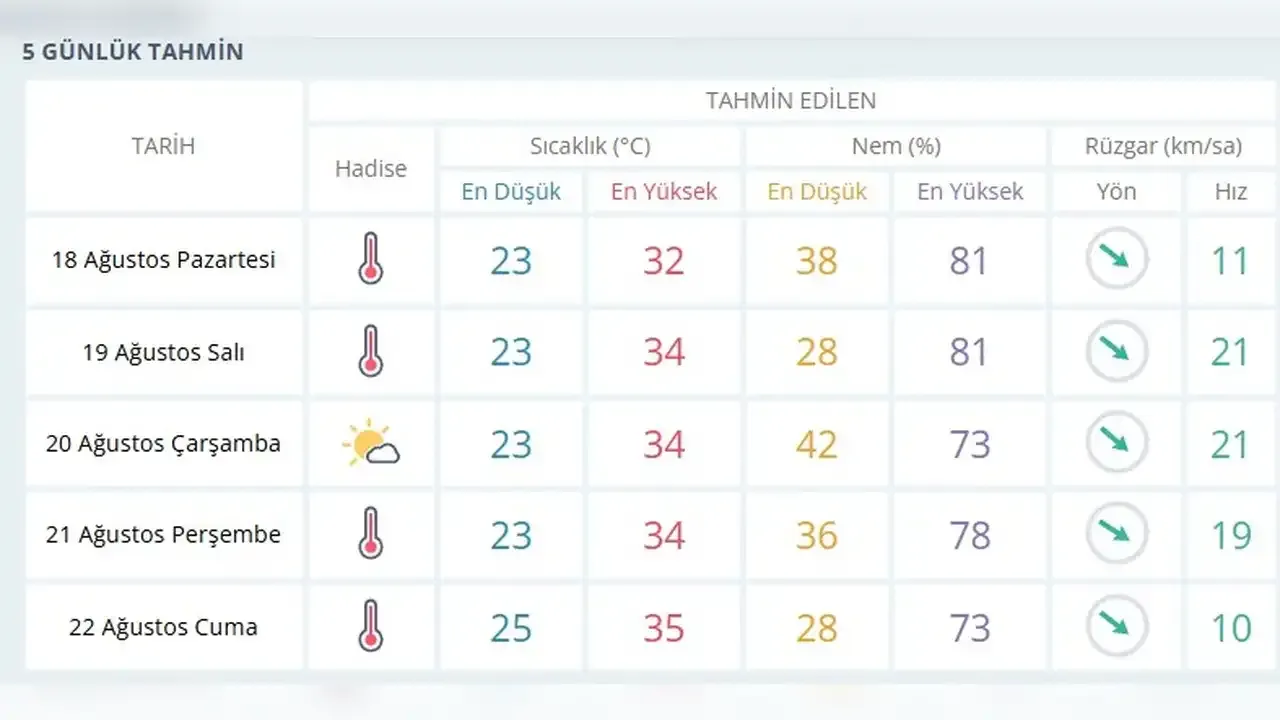Viewport: 1280px width, 720px height.
Task: Click the Hadise column header
Action: click(371, 169)
